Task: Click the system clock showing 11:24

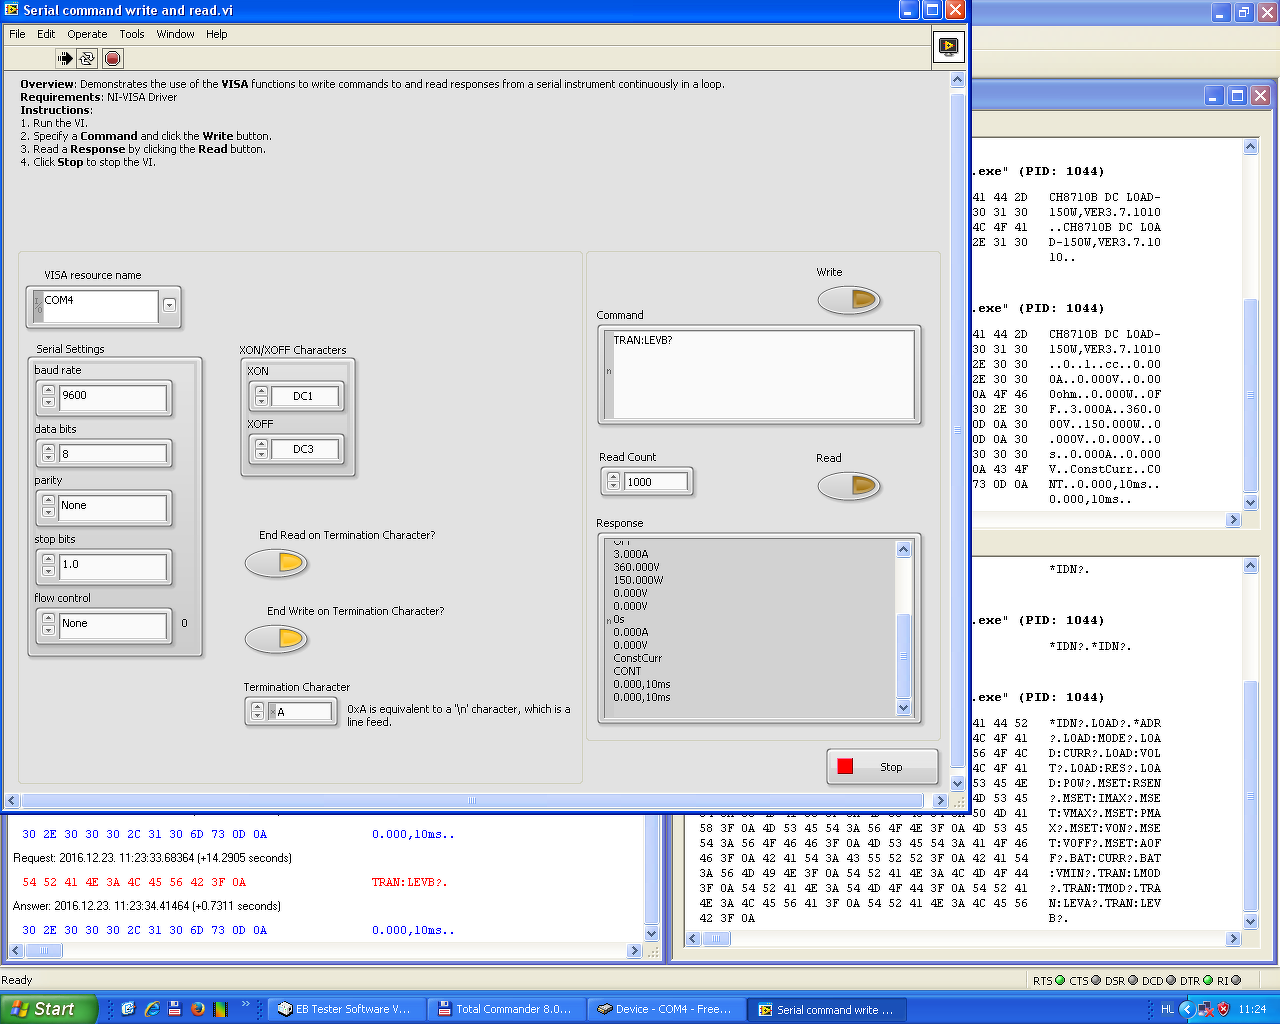Action: (1252, 1009)
